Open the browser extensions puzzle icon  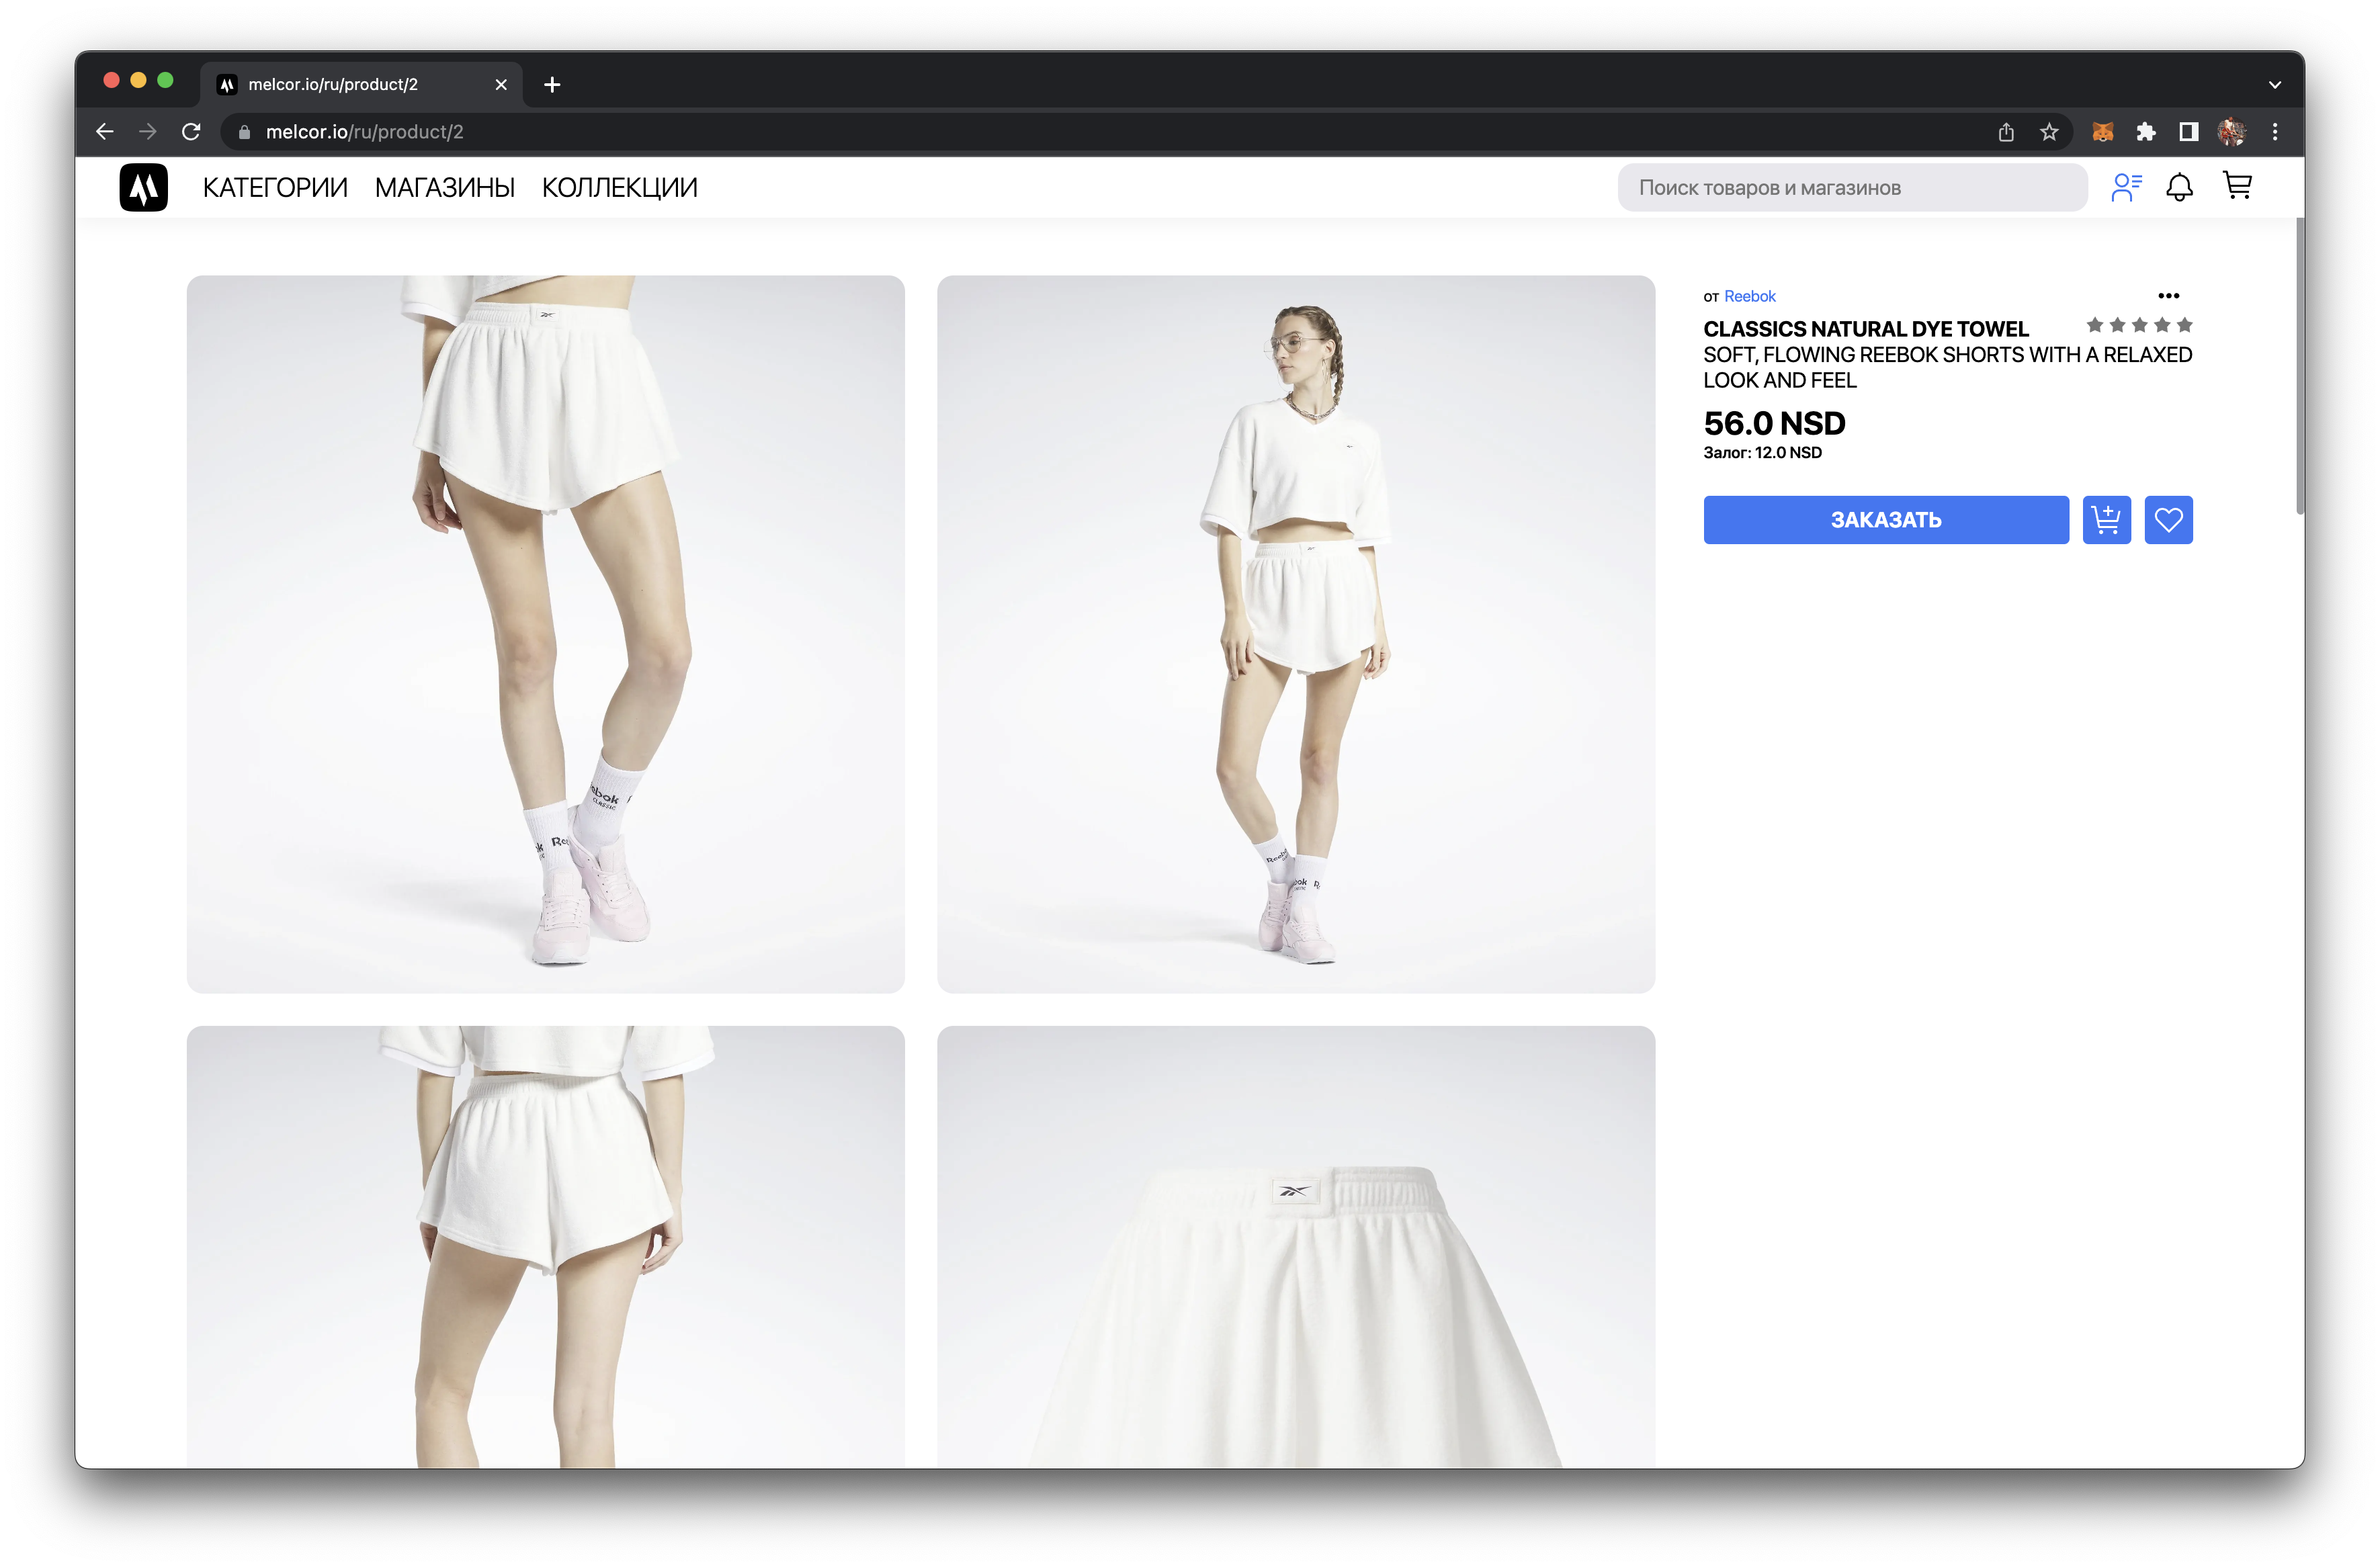2146,132
